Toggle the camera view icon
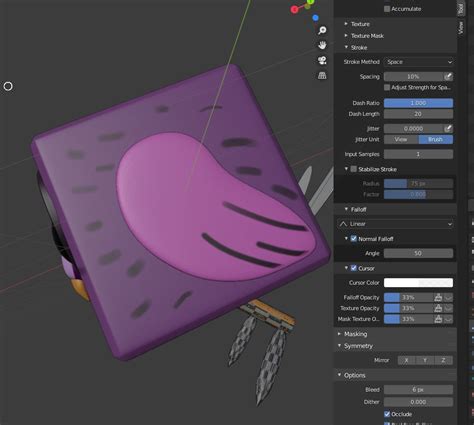This screenshot has height=425, width=474. coord(322,60)
